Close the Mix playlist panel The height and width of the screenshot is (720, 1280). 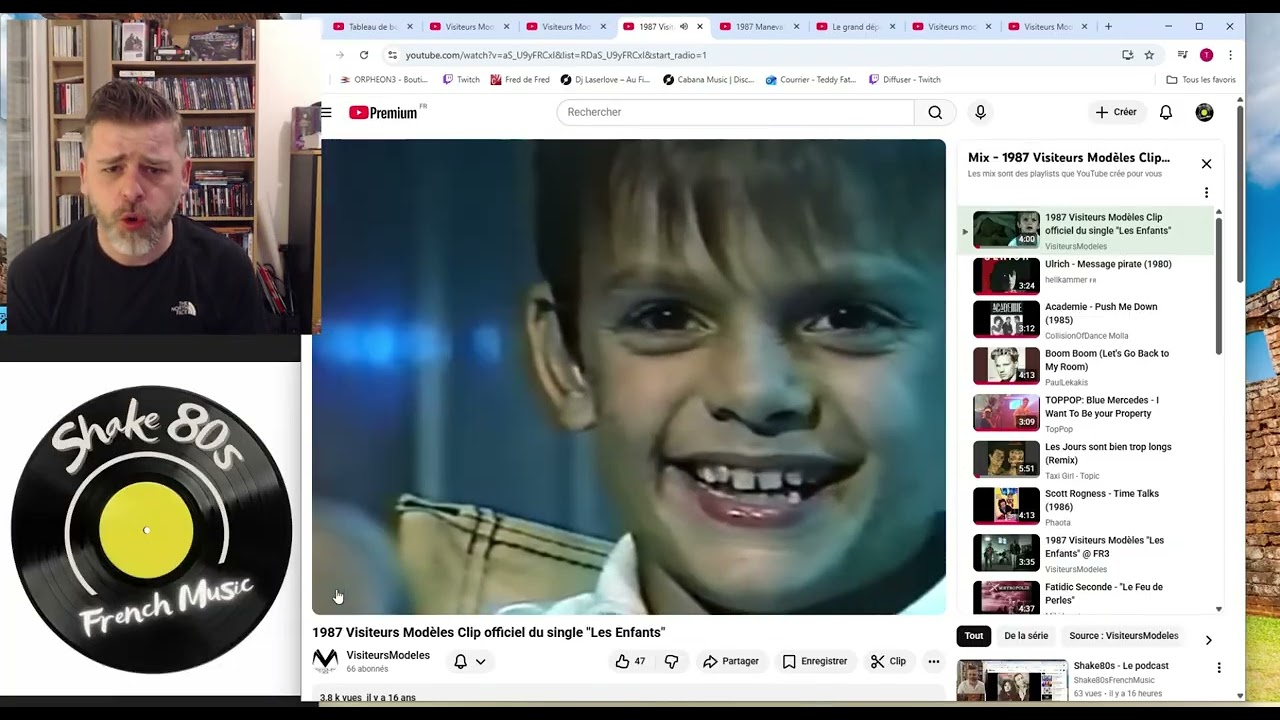coord(1206,164)
